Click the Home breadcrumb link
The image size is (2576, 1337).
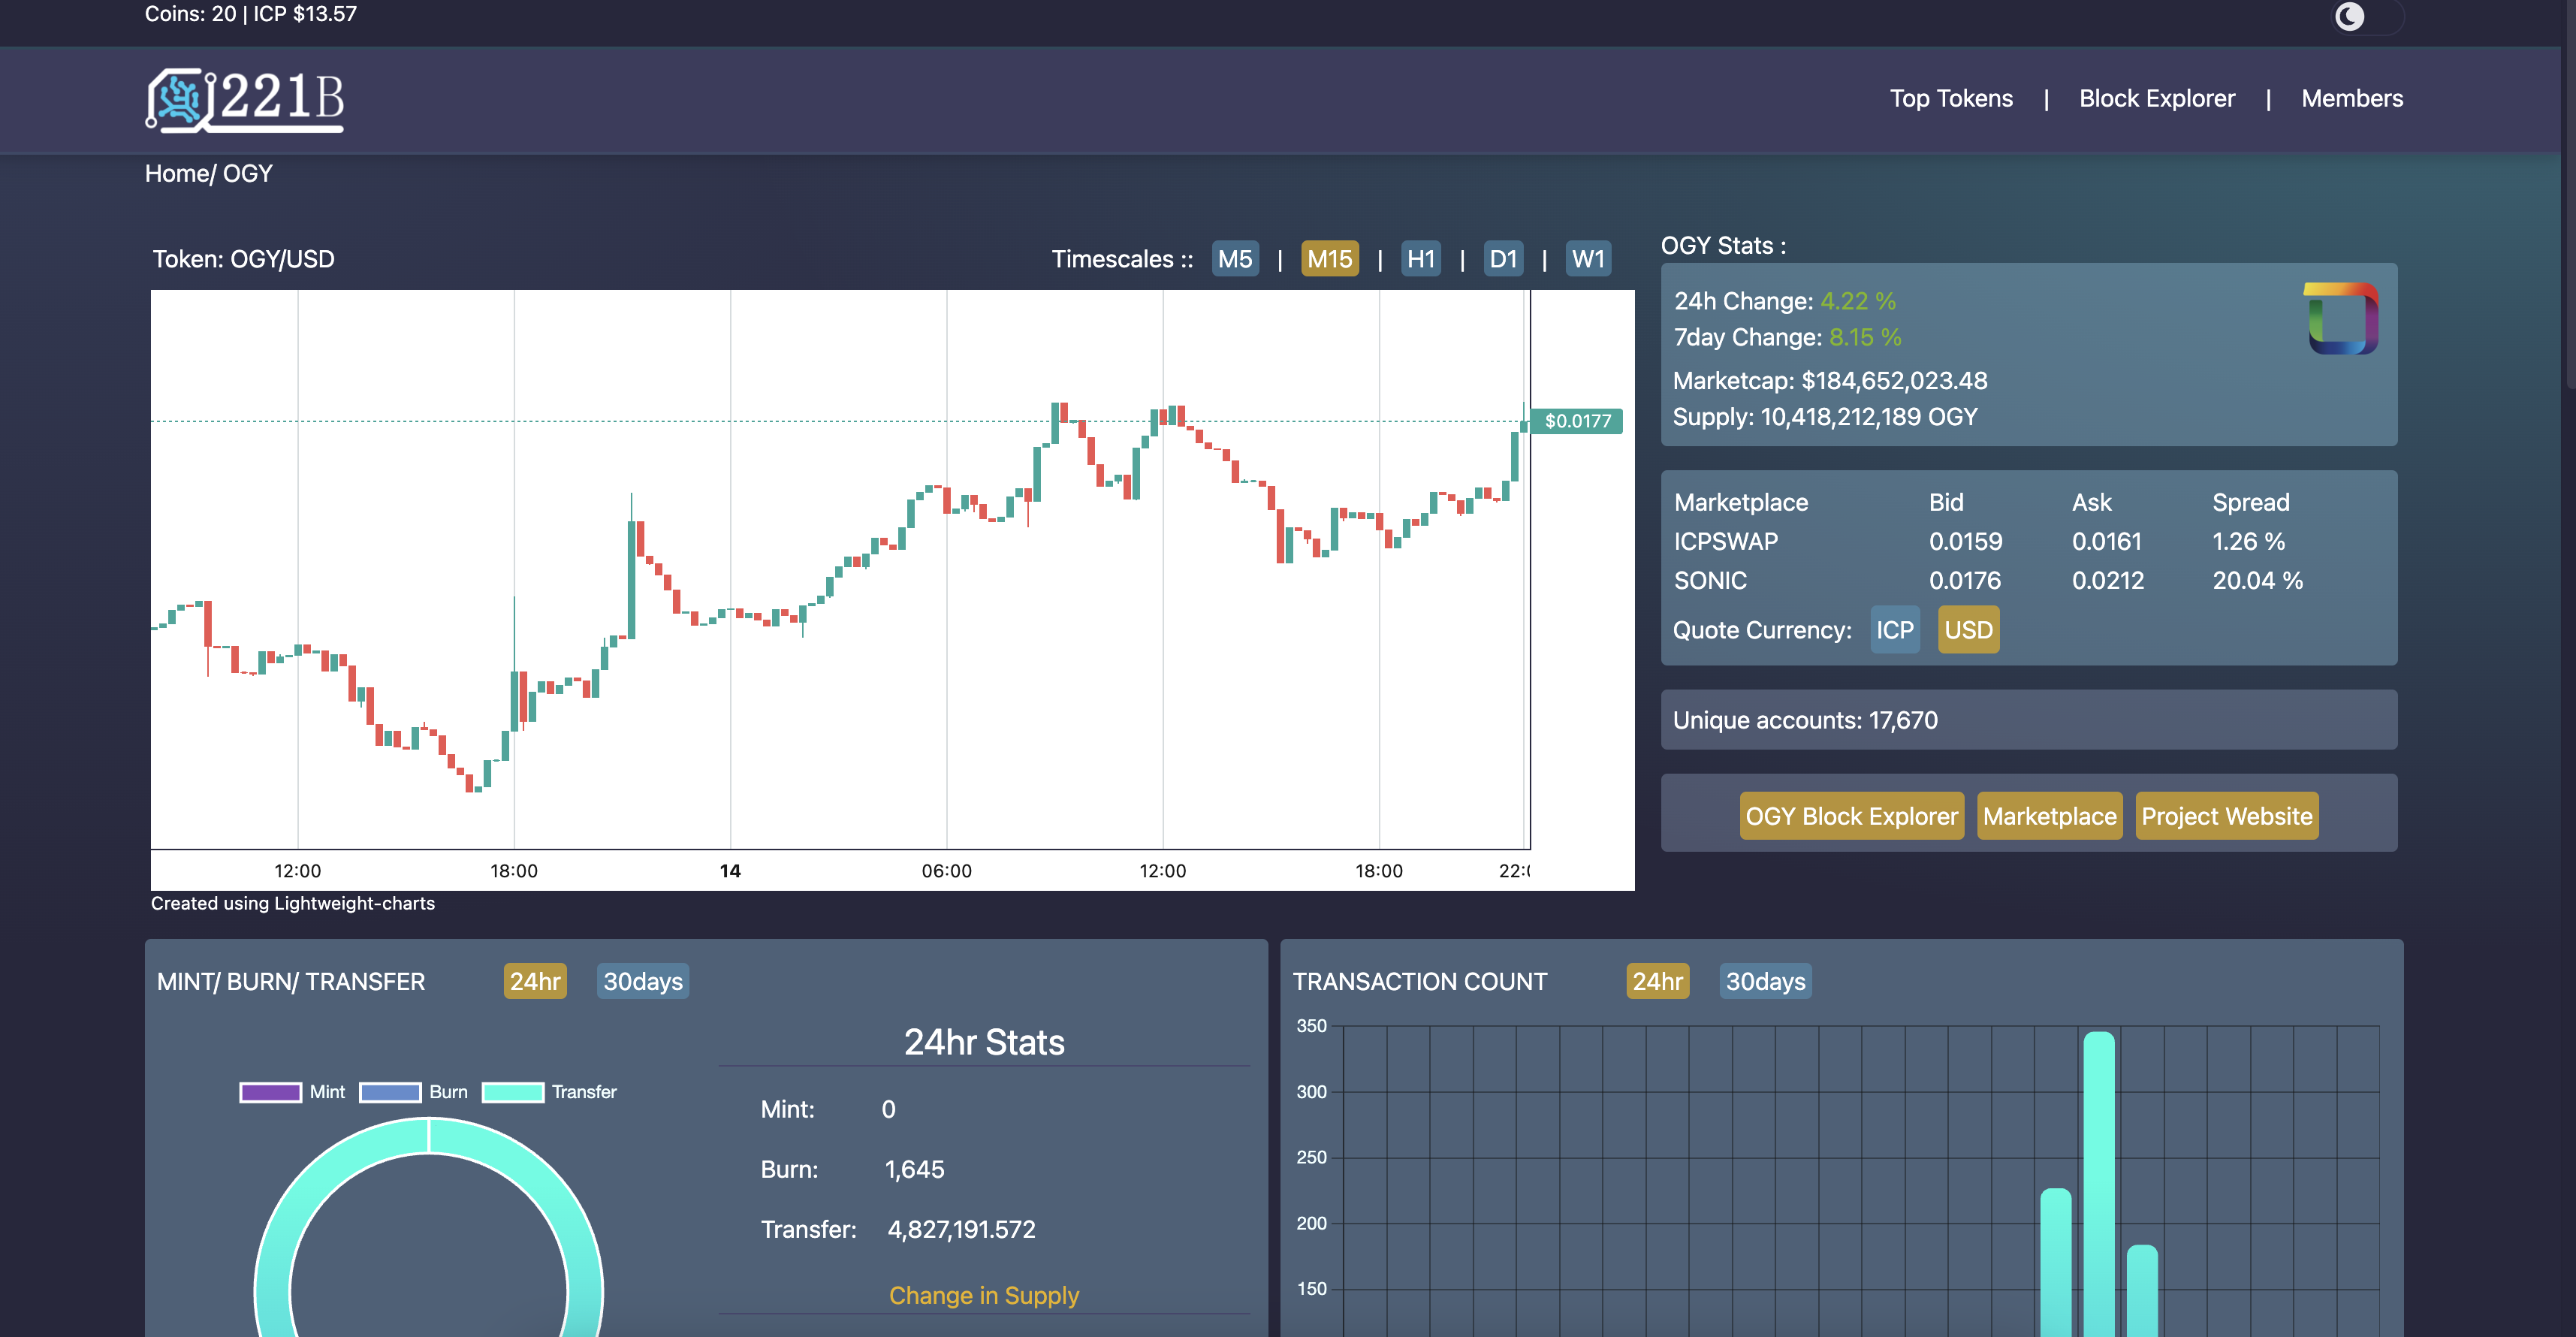[176, 173]
